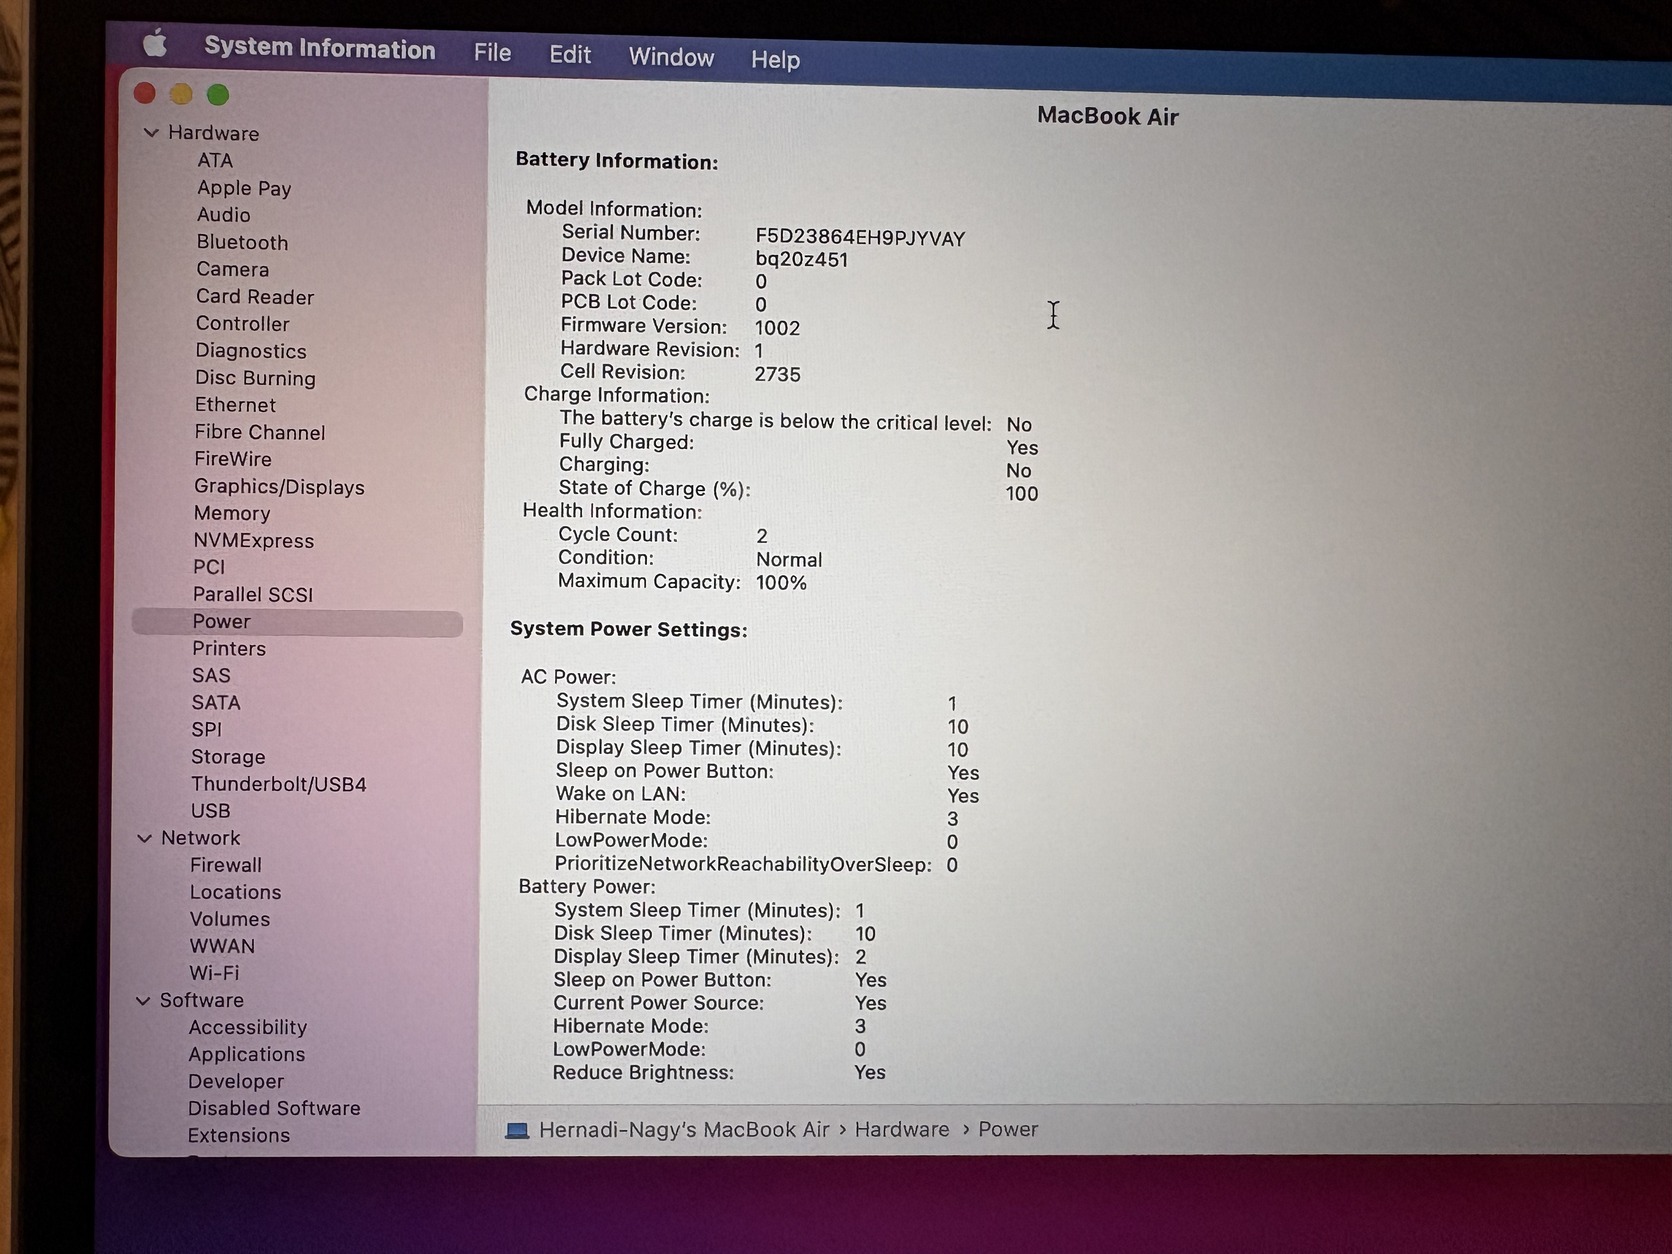This screenshot has height=1254, width=1672.
Task: Open the System Information app menu
Action: tap(320, 48)
